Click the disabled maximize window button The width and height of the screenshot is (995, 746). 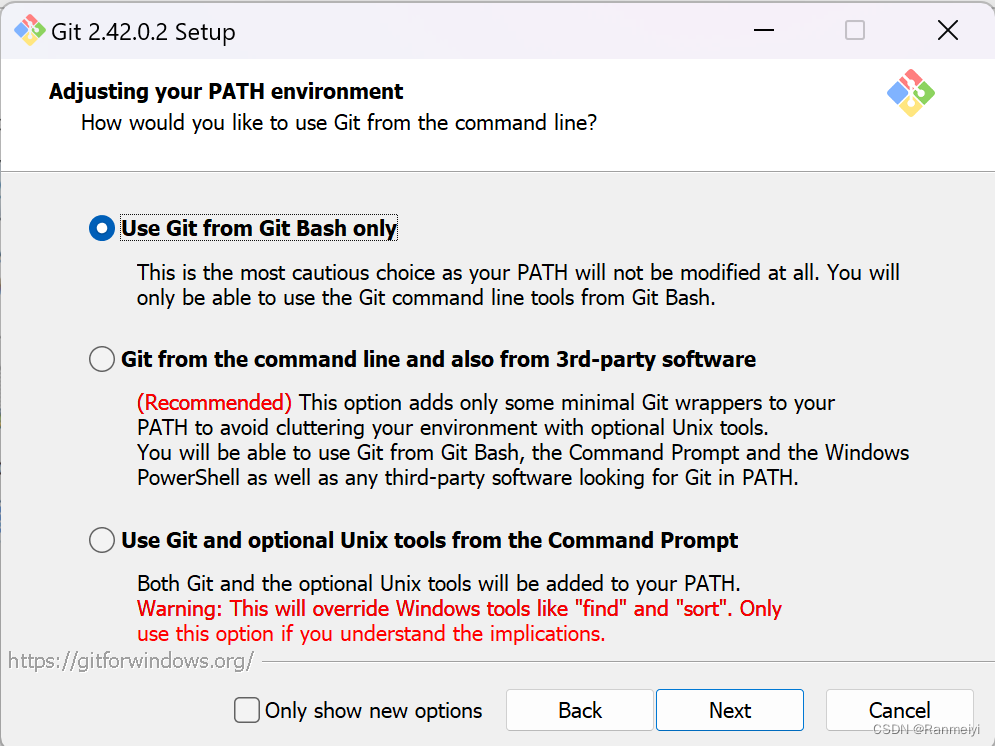coord(855,30)
